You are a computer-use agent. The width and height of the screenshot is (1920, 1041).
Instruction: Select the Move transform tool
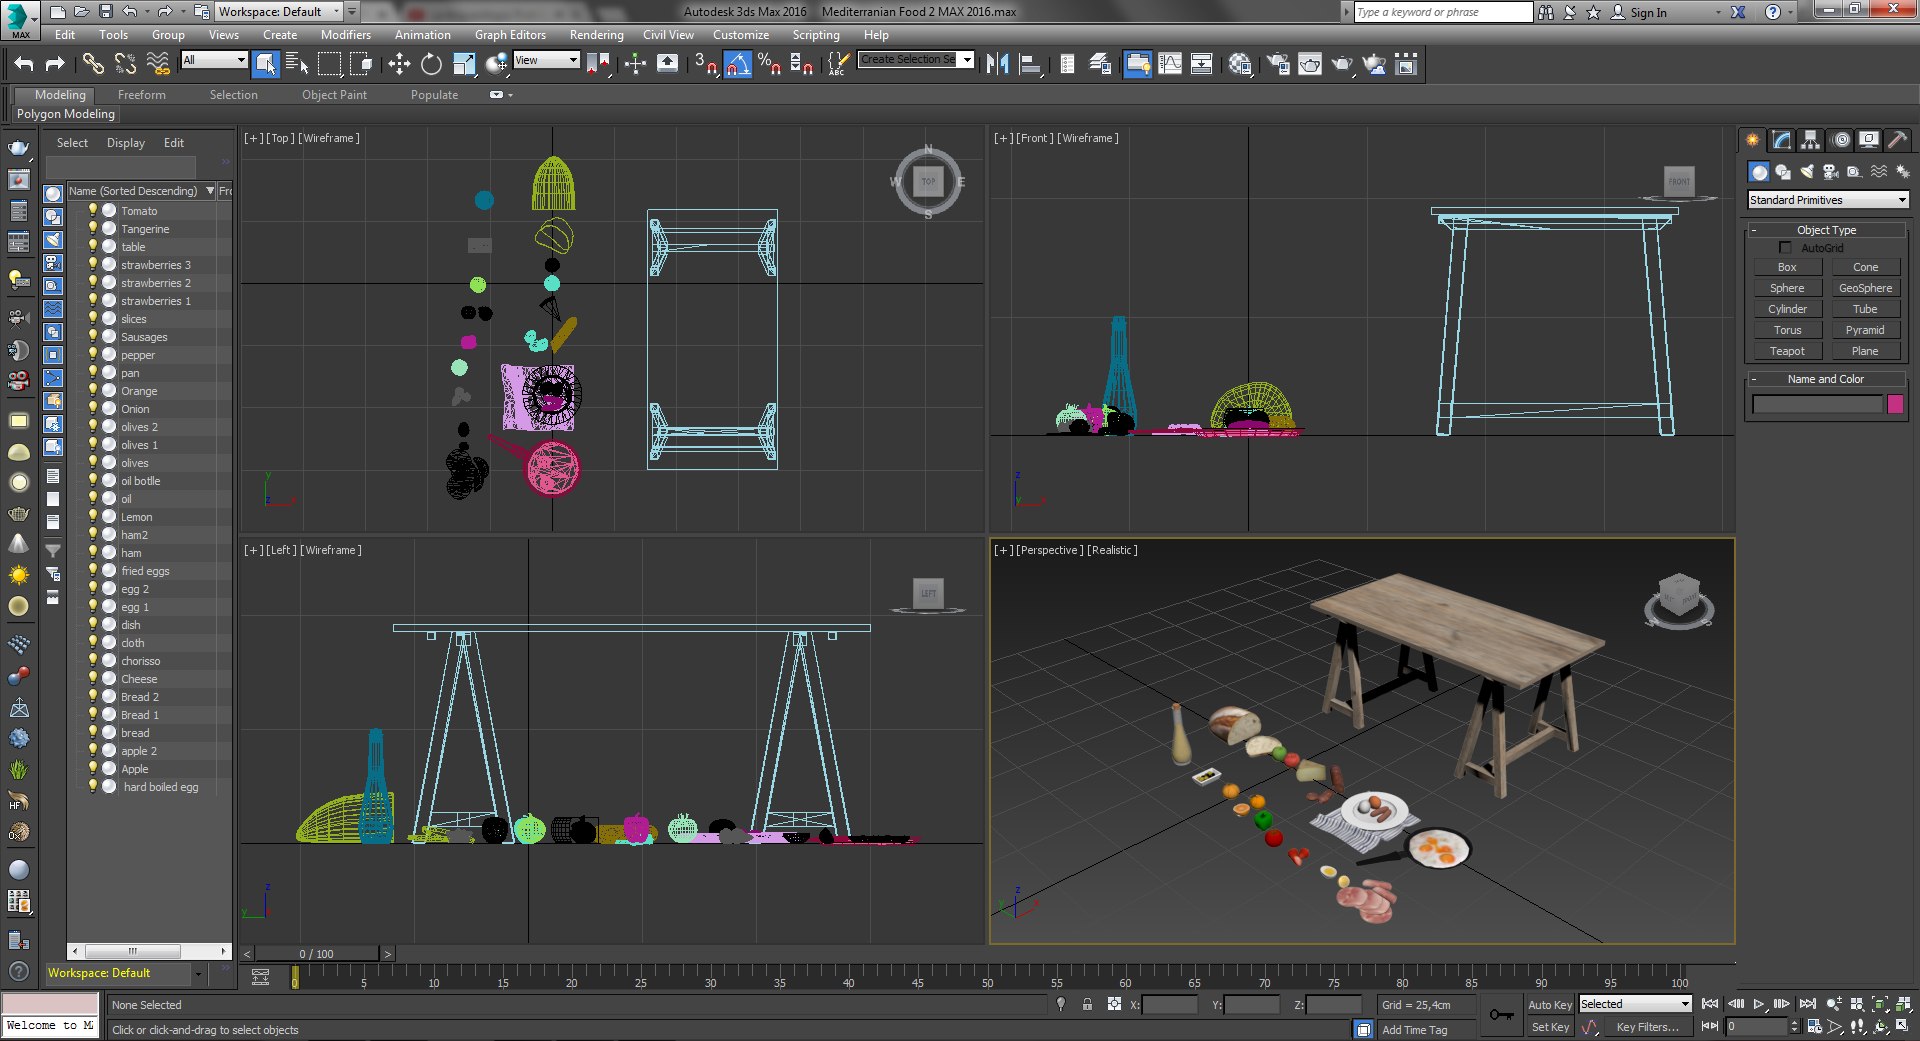click(399, 64)
